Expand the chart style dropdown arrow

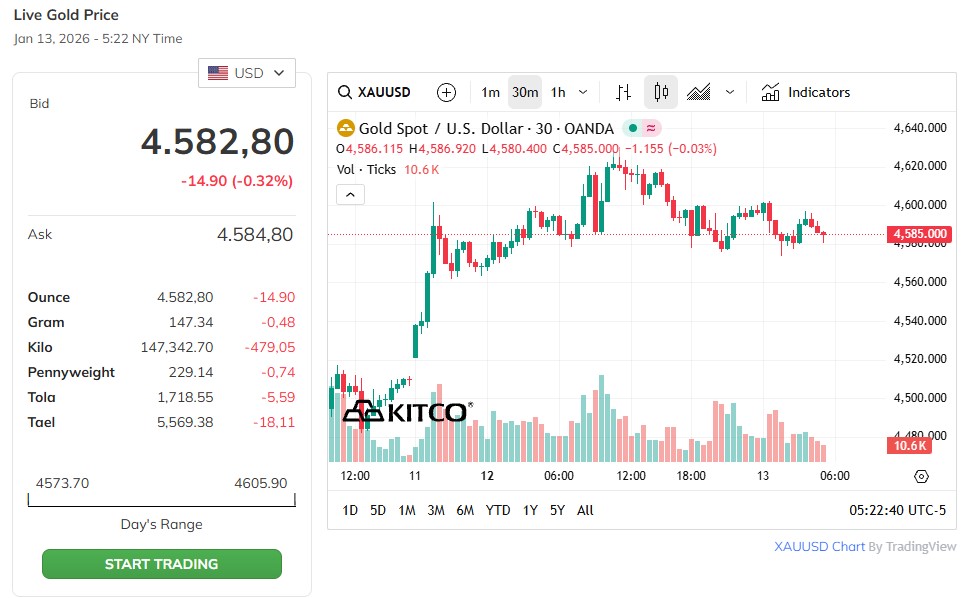click(x=730, y=92)
